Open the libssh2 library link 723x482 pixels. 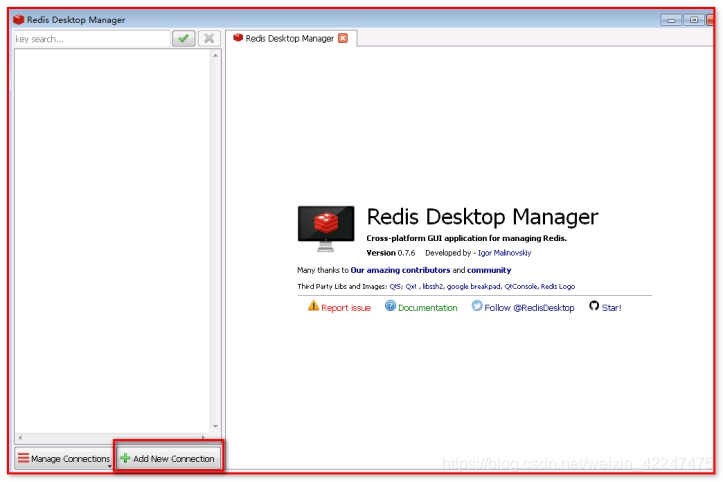pyautogui.click(x=433, y=286)
